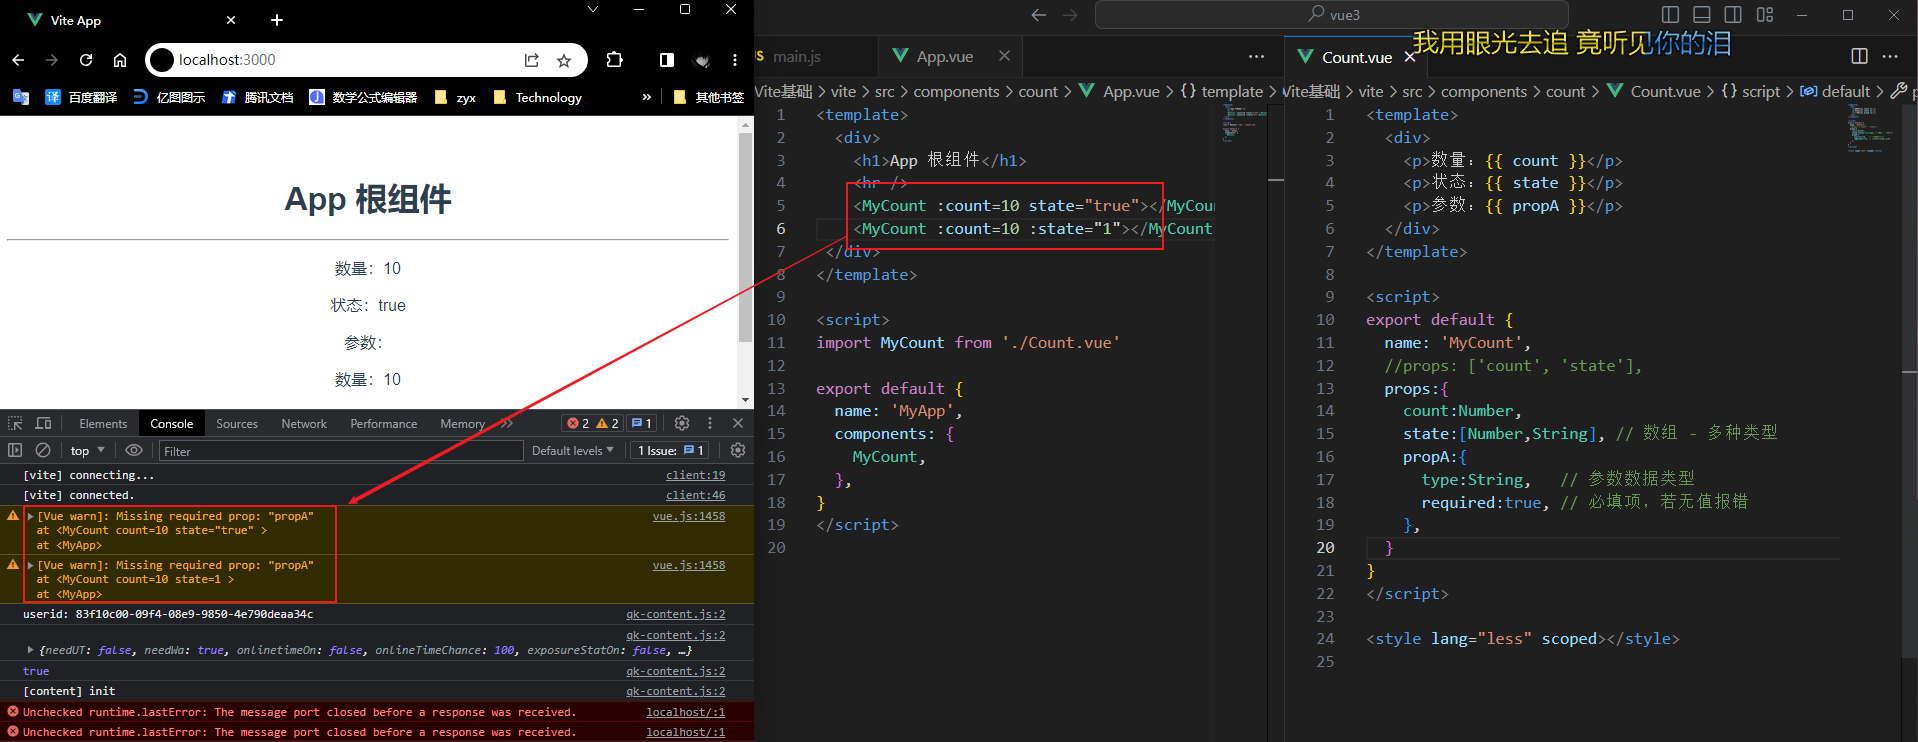Viewport: 1918px width, 742px height.
Task: Go back in the browser
Action: [x=18, y=60]
